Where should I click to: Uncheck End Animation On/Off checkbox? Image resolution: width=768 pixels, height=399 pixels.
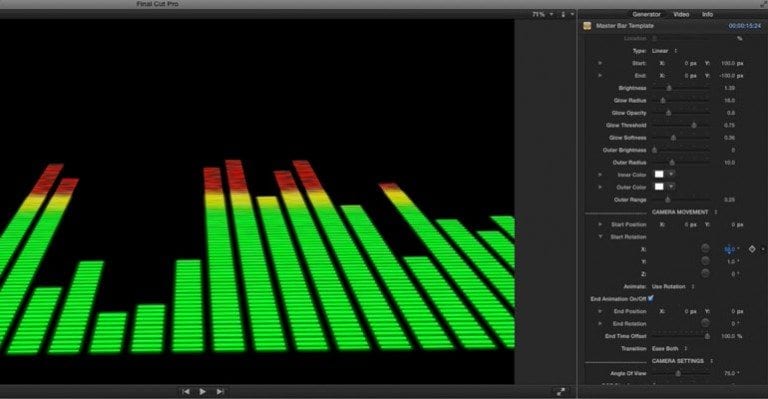[651, 298]
